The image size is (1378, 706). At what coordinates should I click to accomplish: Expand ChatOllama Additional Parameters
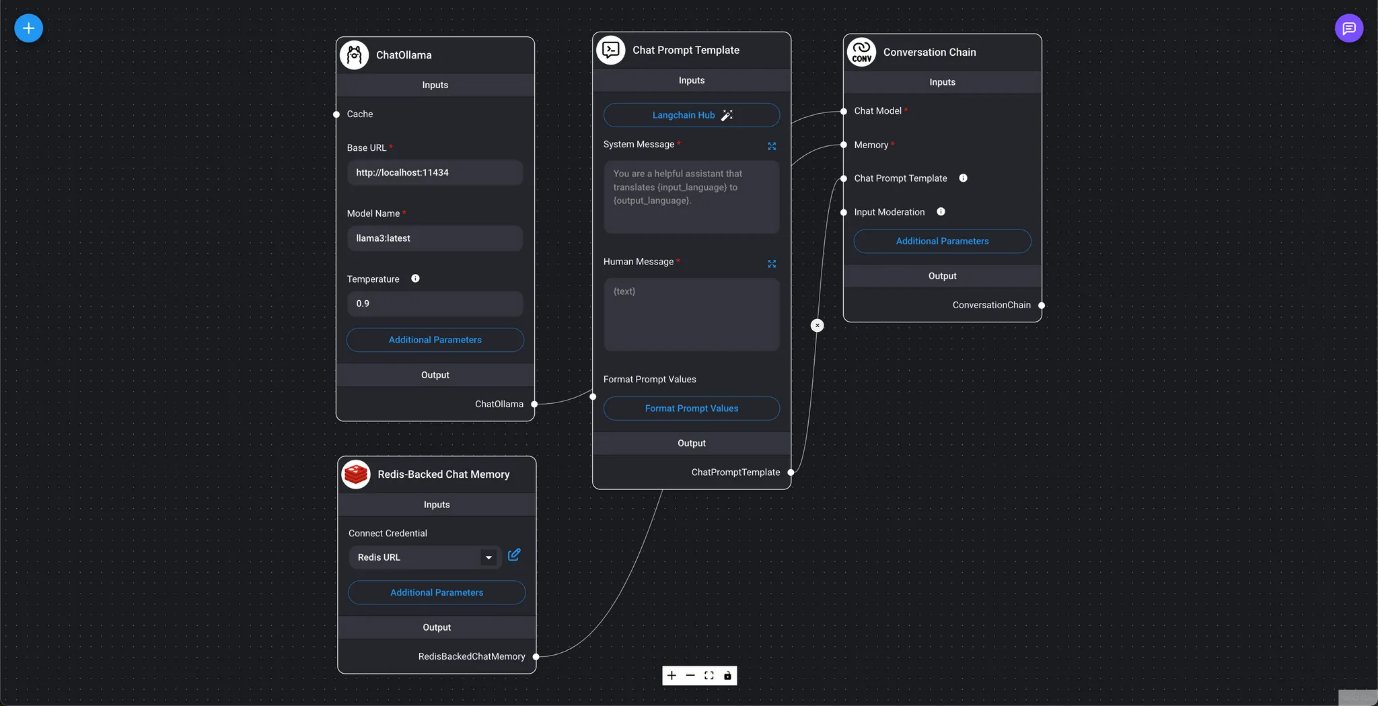pyautogui.click(x=435, y=340)
